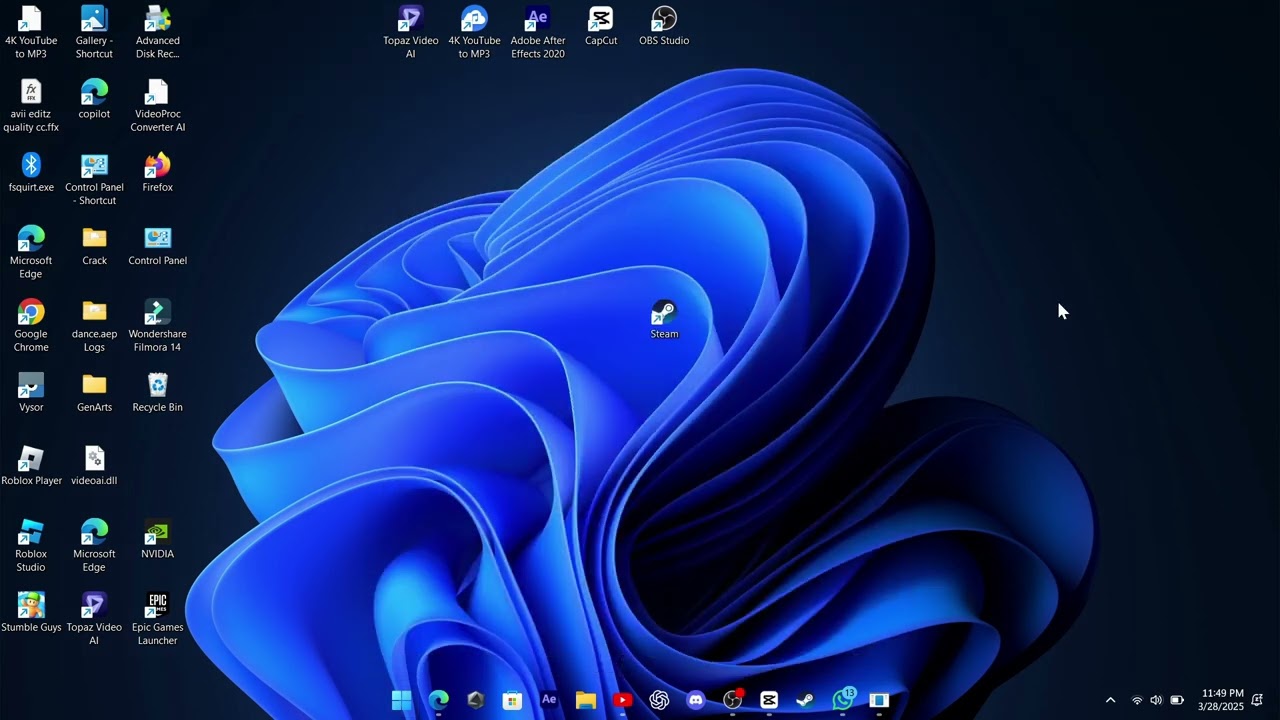
Task: Open the volume speaker tray icon
Action: [x=1156, y=700]
